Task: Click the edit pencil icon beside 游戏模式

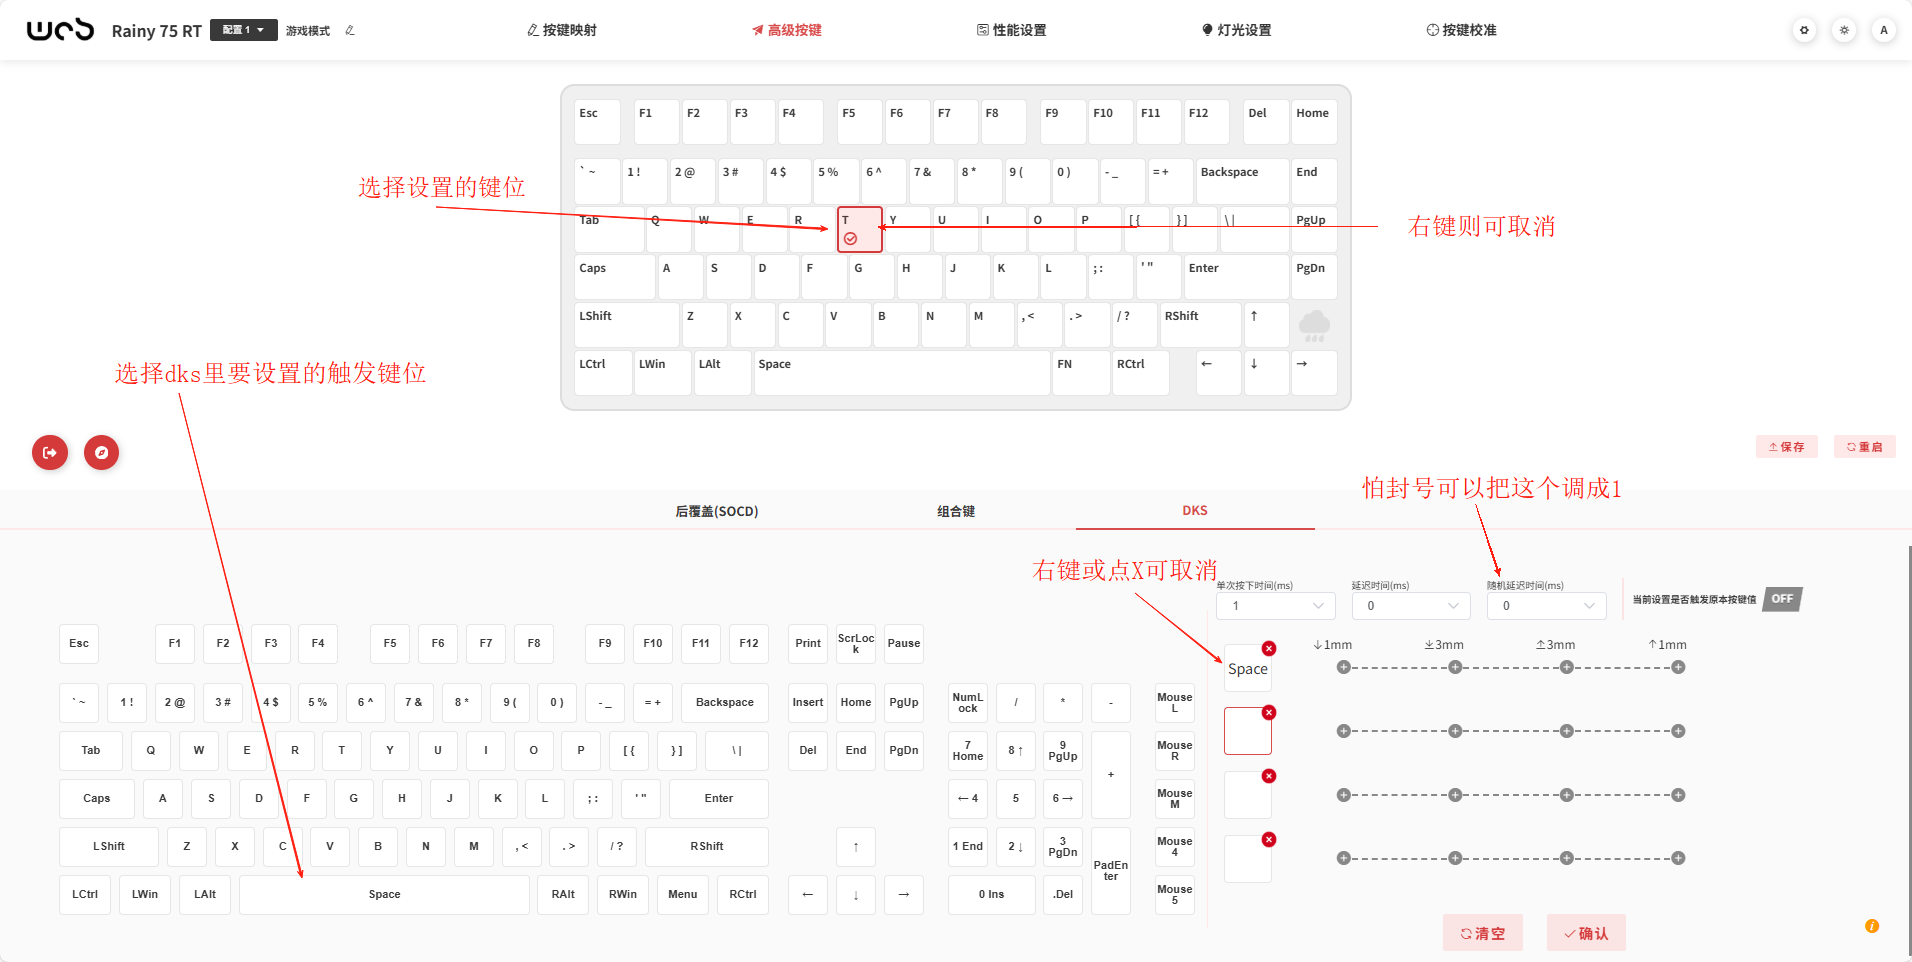Action: 350,30
